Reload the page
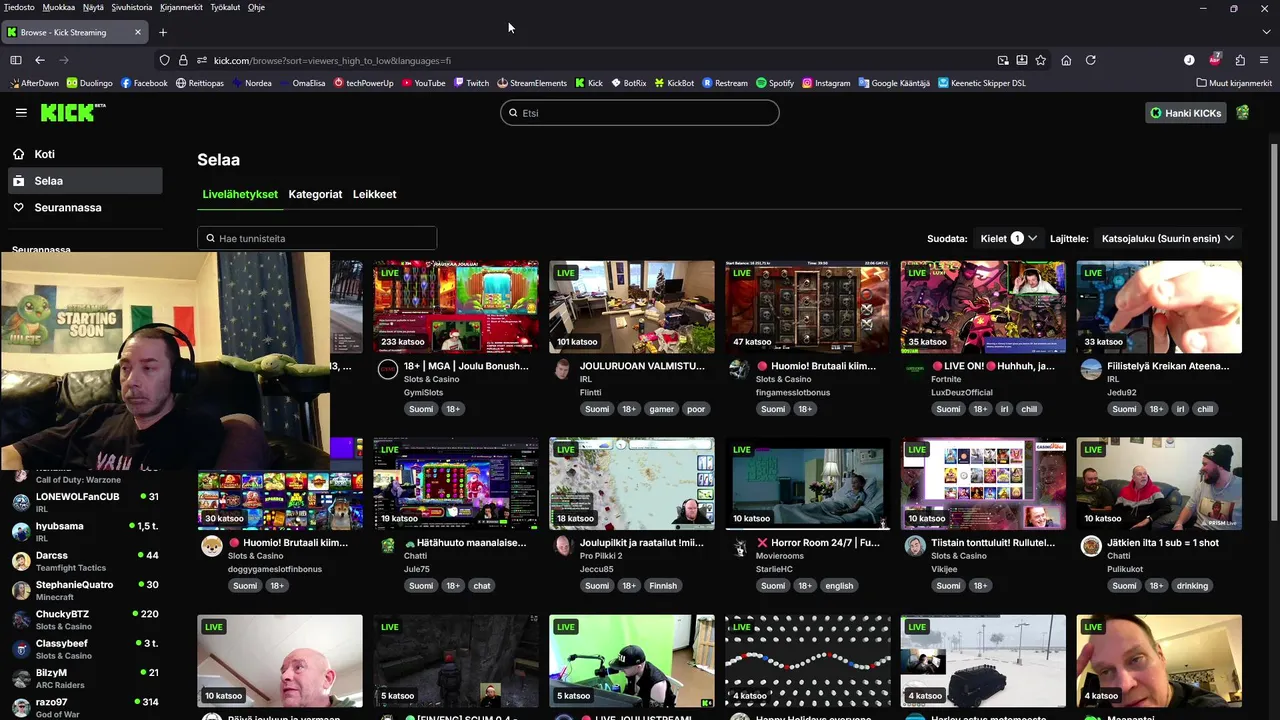Image resolution: width=1280 pixels, height=720 pixels. 1091,60
